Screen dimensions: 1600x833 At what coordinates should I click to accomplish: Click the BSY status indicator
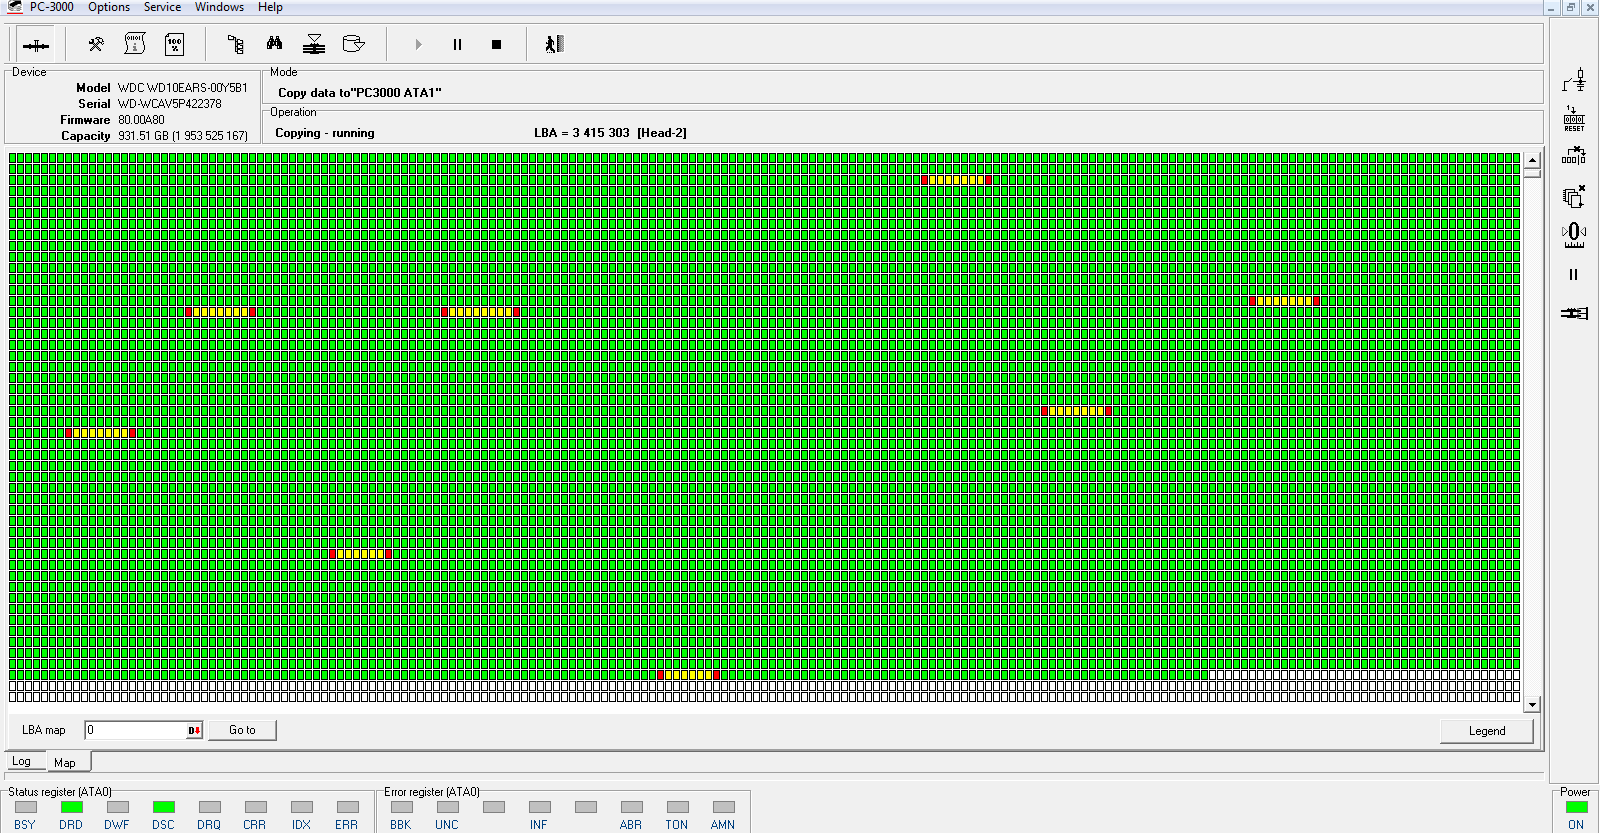[25, 807]
